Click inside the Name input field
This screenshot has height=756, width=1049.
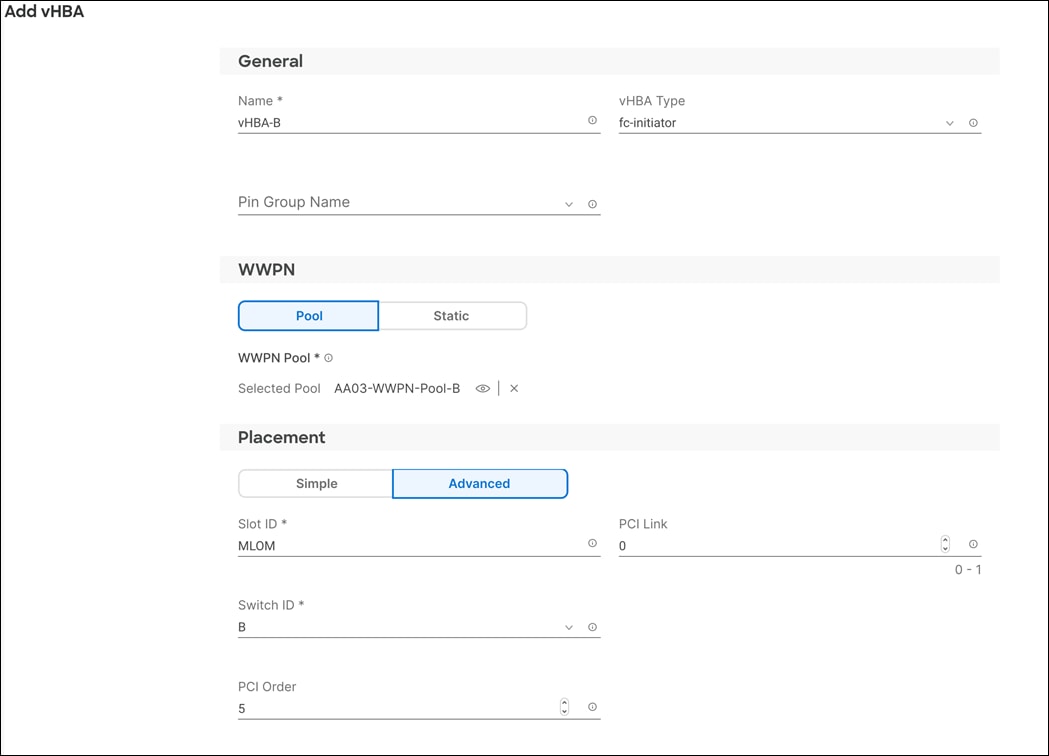[400, 122]
